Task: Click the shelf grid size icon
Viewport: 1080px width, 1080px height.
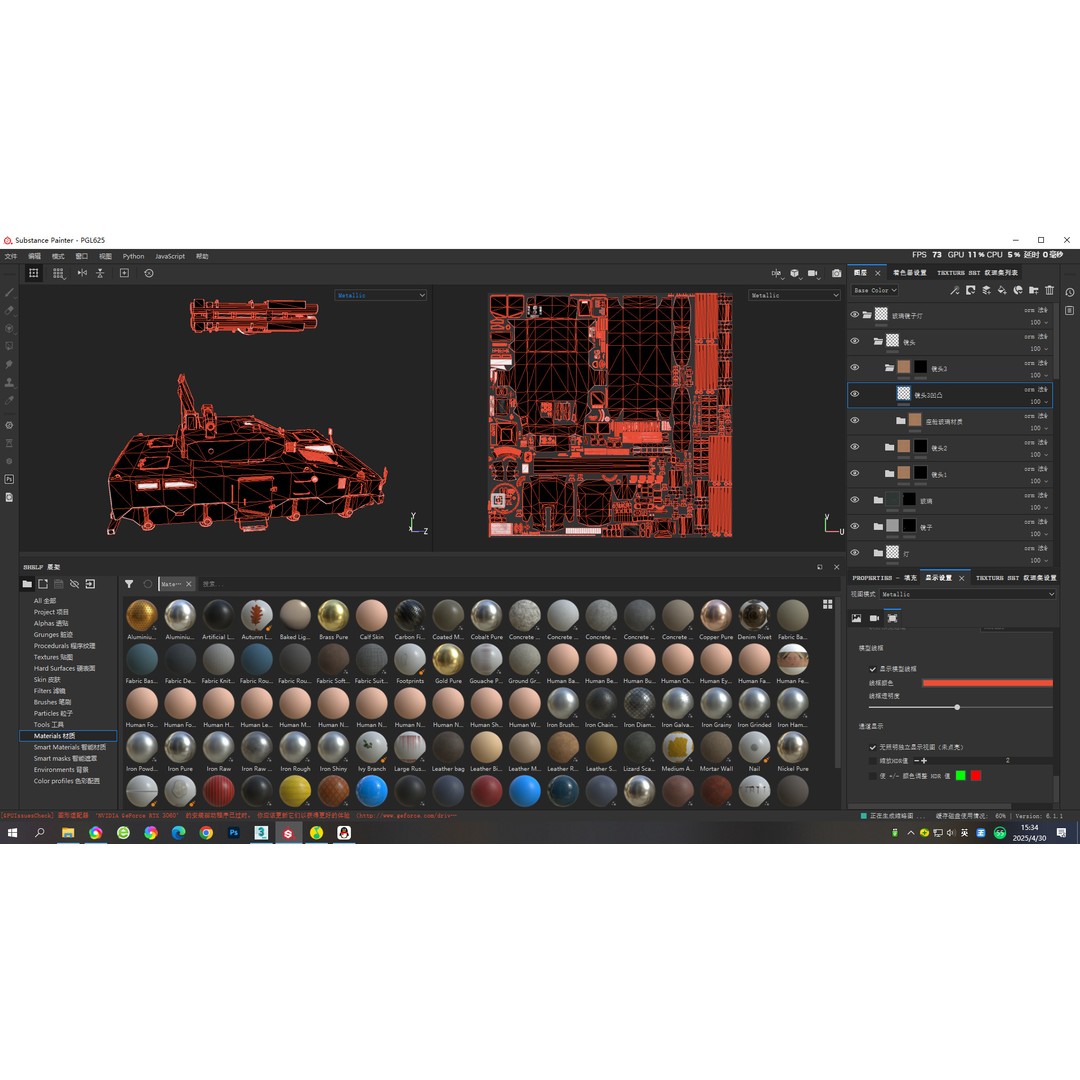Action: coord(827,604)
